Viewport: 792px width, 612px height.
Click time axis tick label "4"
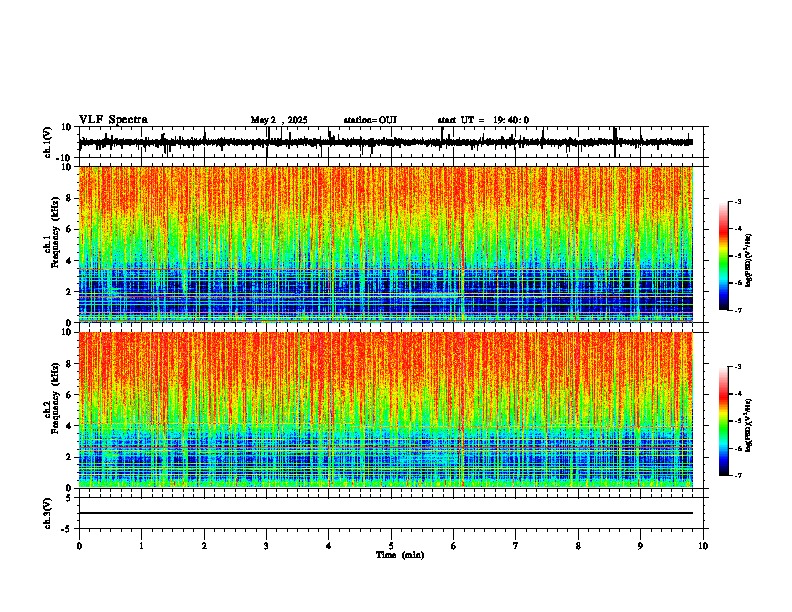[x=328, y=546]
